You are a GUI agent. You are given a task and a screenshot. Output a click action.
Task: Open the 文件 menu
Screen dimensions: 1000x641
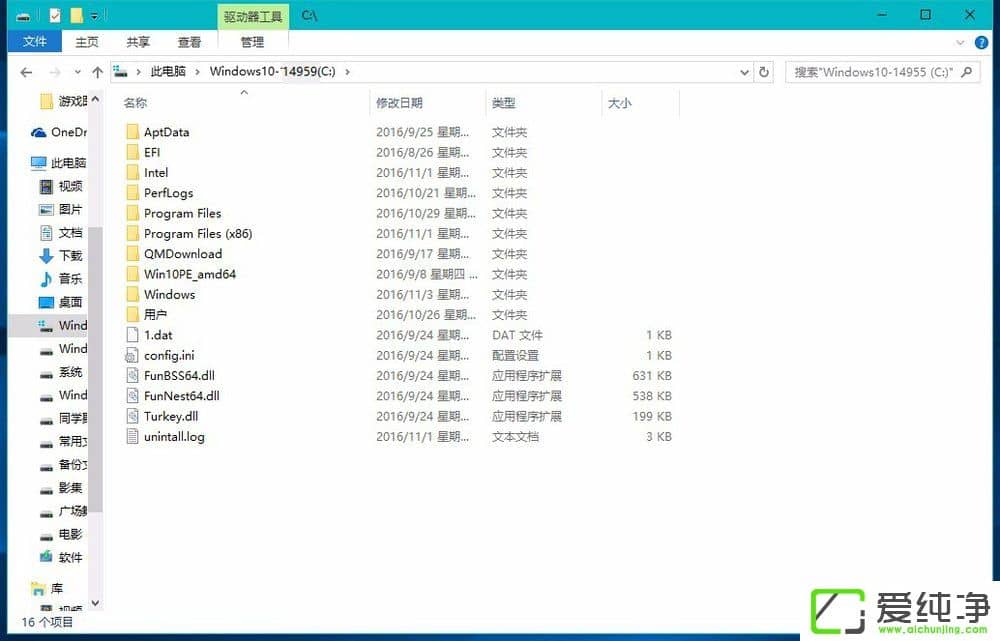[x=34, y=42]
